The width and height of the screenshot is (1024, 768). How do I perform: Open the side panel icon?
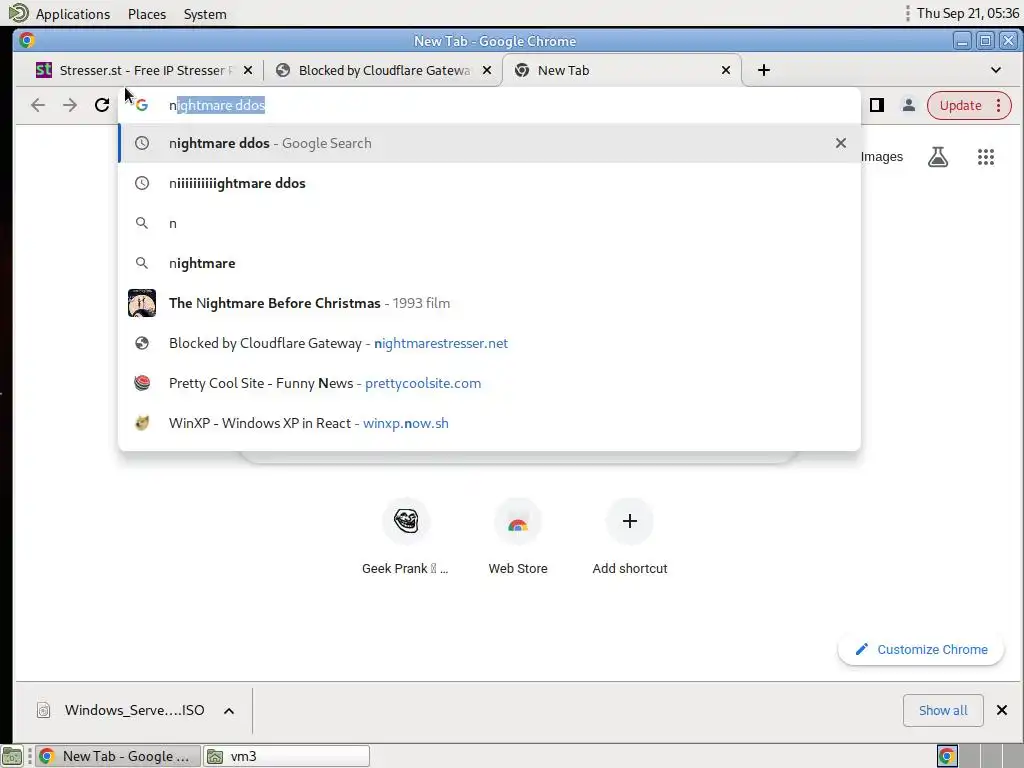pos(876,105)
